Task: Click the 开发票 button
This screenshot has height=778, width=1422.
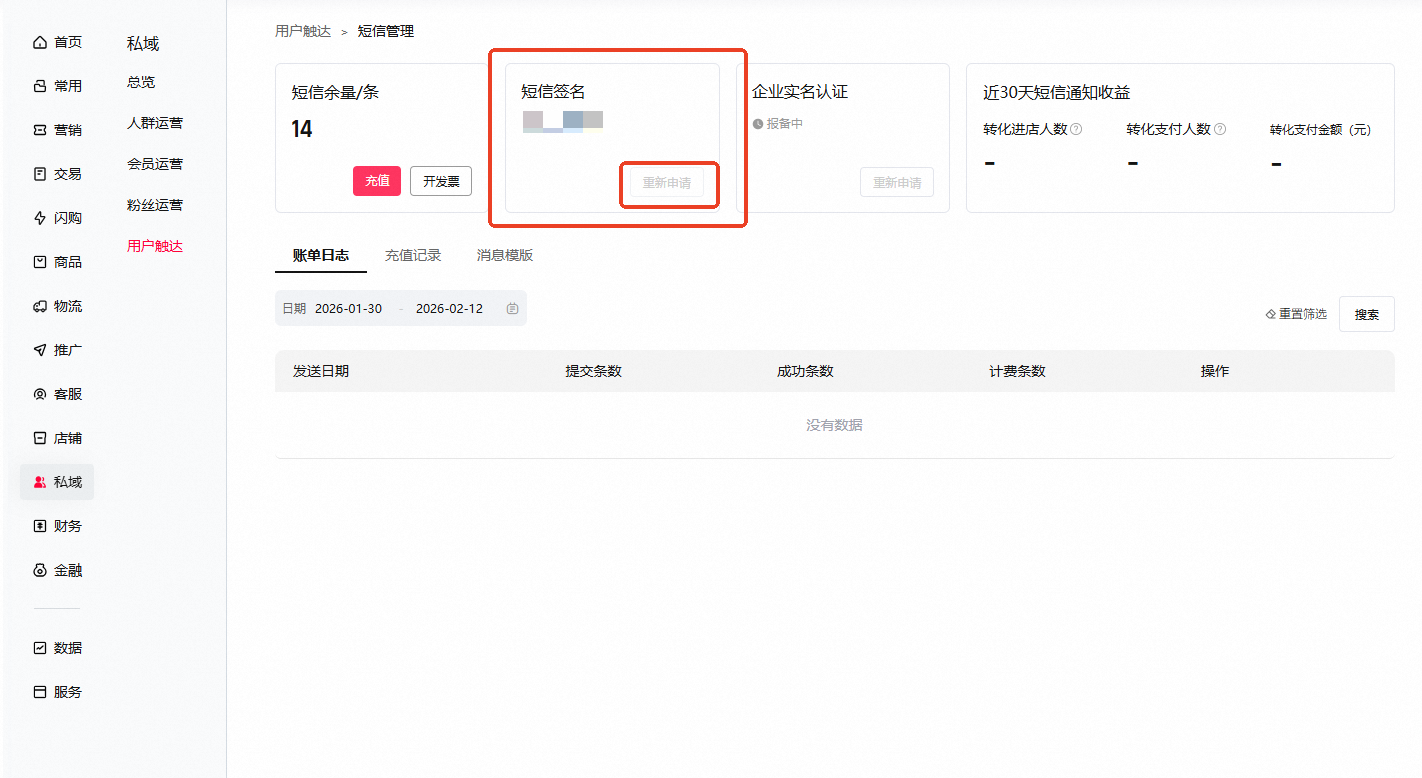Action: (x=441, y=181)
